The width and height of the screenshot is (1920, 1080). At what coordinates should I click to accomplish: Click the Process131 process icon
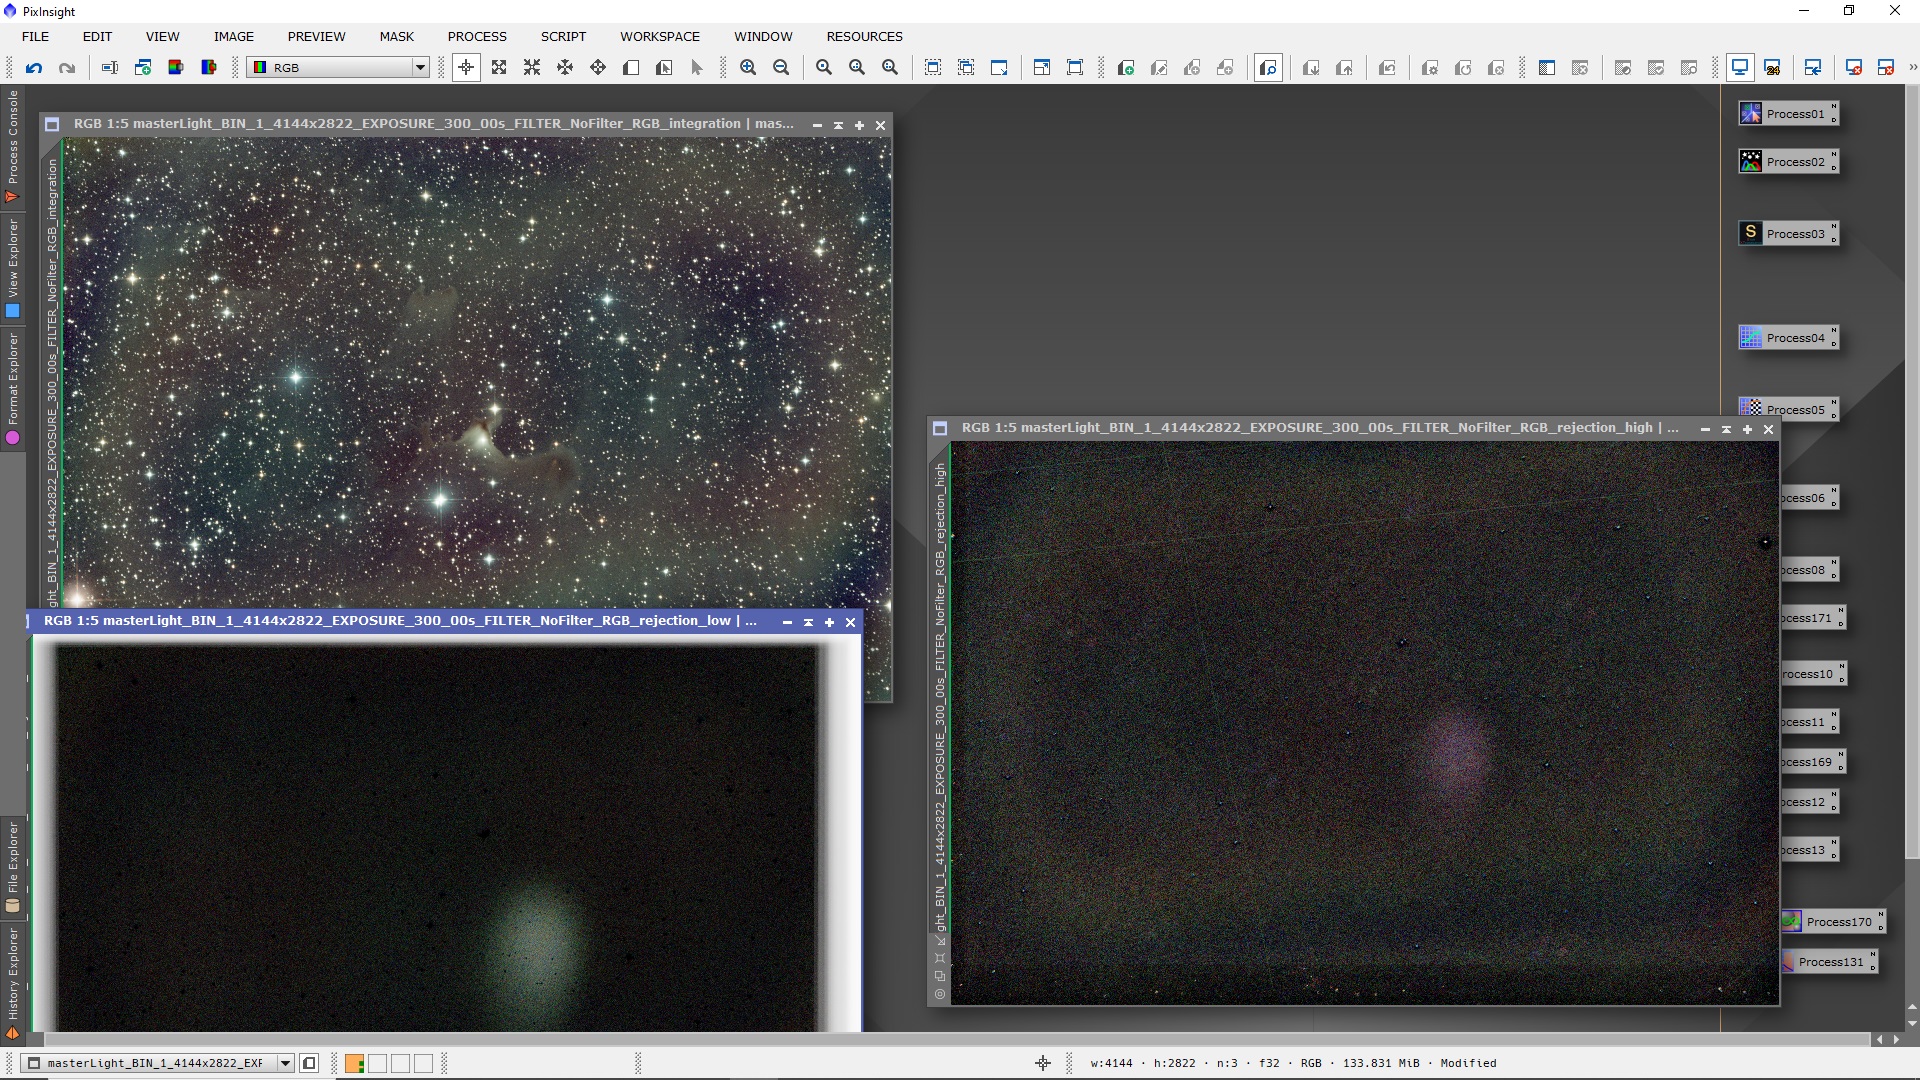point(1829,962)
